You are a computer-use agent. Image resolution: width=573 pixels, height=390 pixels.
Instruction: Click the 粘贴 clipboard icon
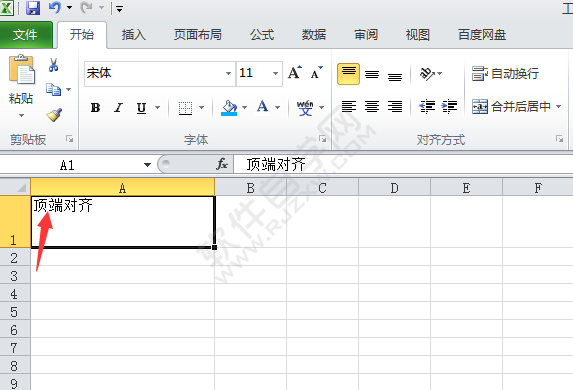[22, 70]
